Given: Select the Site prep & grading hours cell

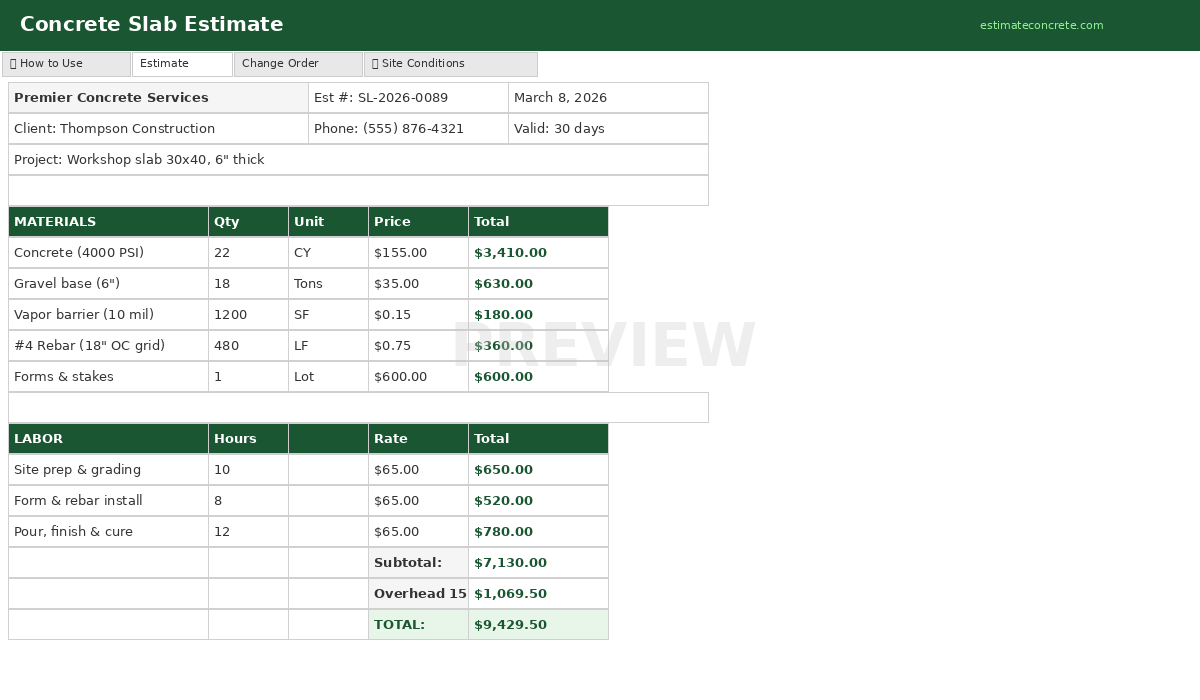Looking at the screenshot, I should coord(248,469).
